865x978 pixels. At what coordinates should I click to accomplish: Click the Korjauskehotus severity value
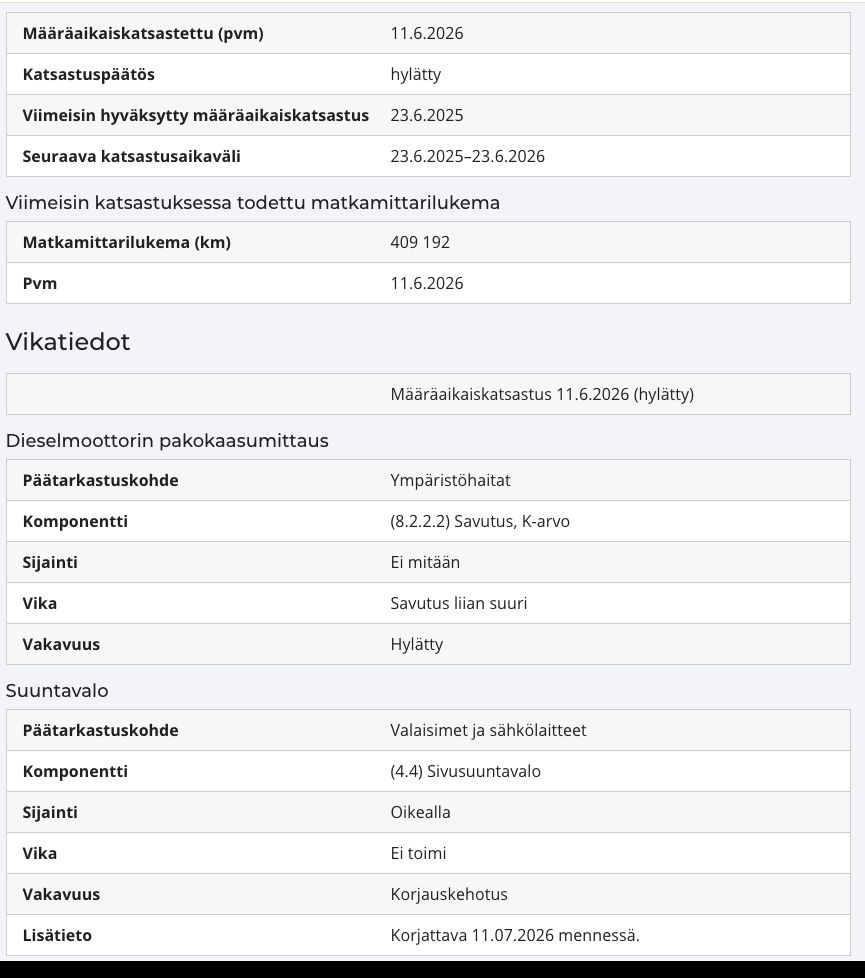[x=449, y=894]
